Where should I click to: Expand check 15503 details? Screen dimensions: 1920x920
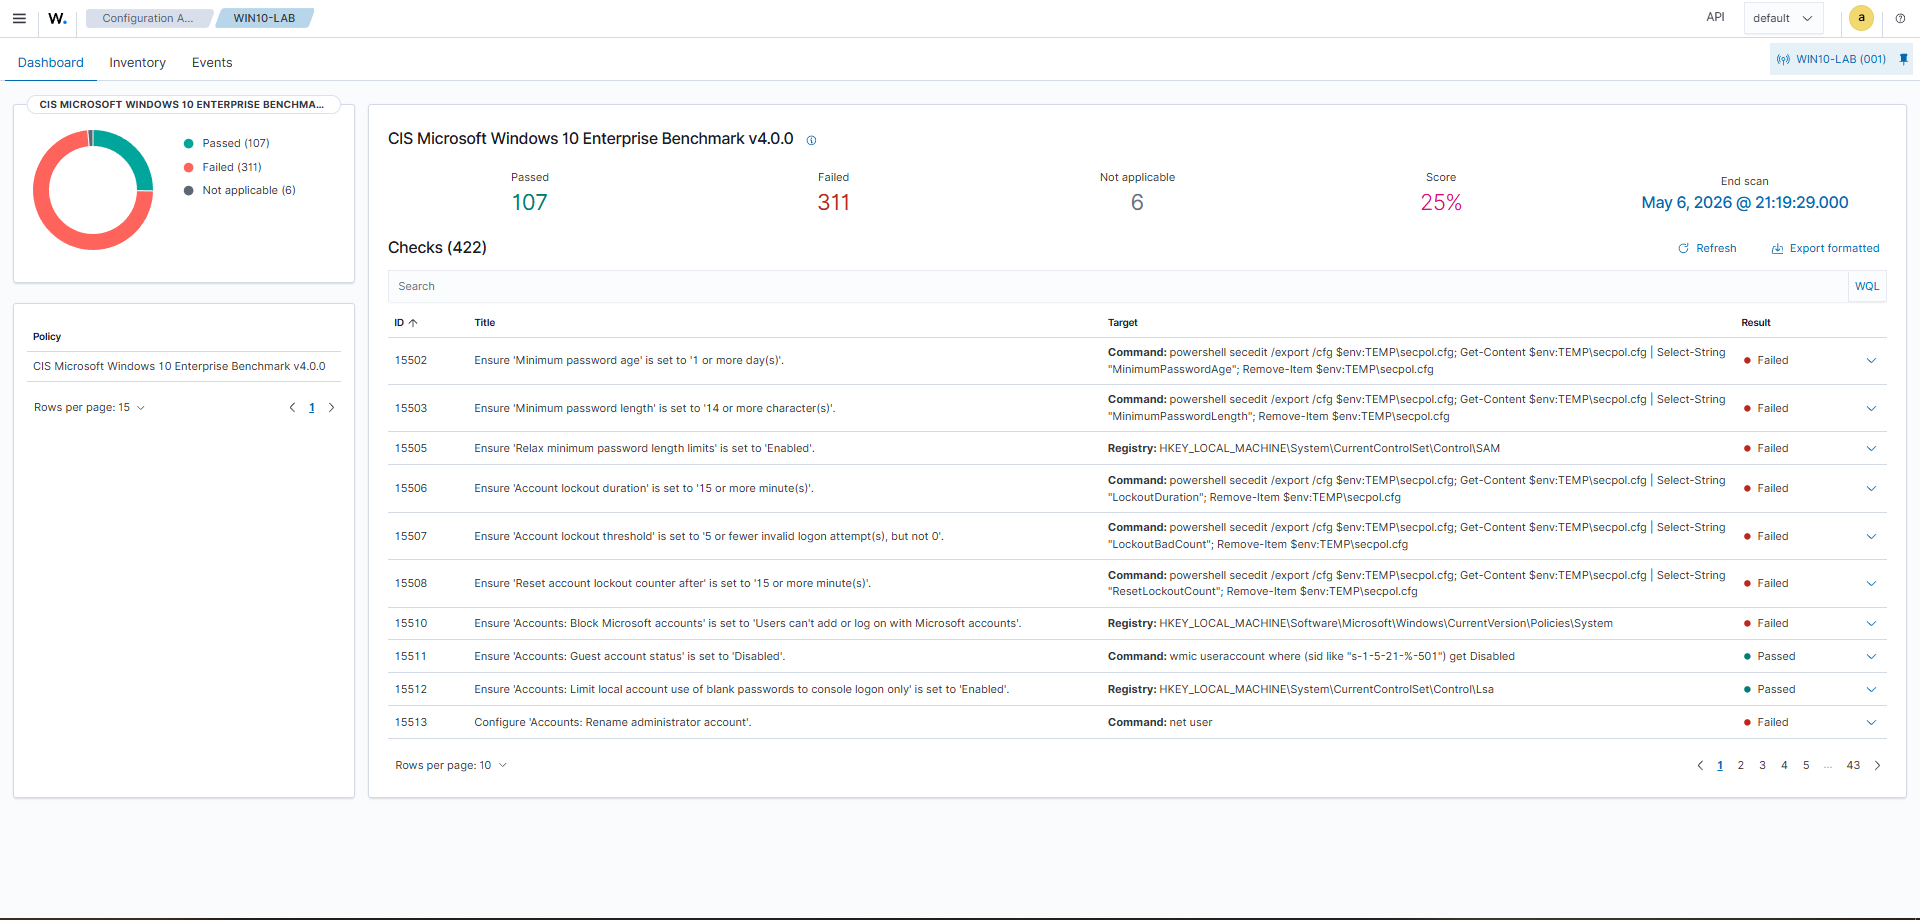point(1871,409)
